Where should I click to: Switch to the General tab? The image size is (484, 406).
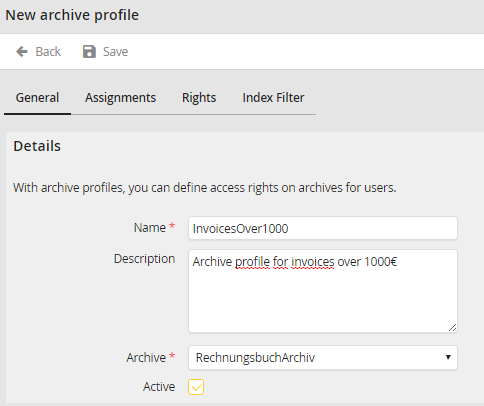(x=37, y=98)
